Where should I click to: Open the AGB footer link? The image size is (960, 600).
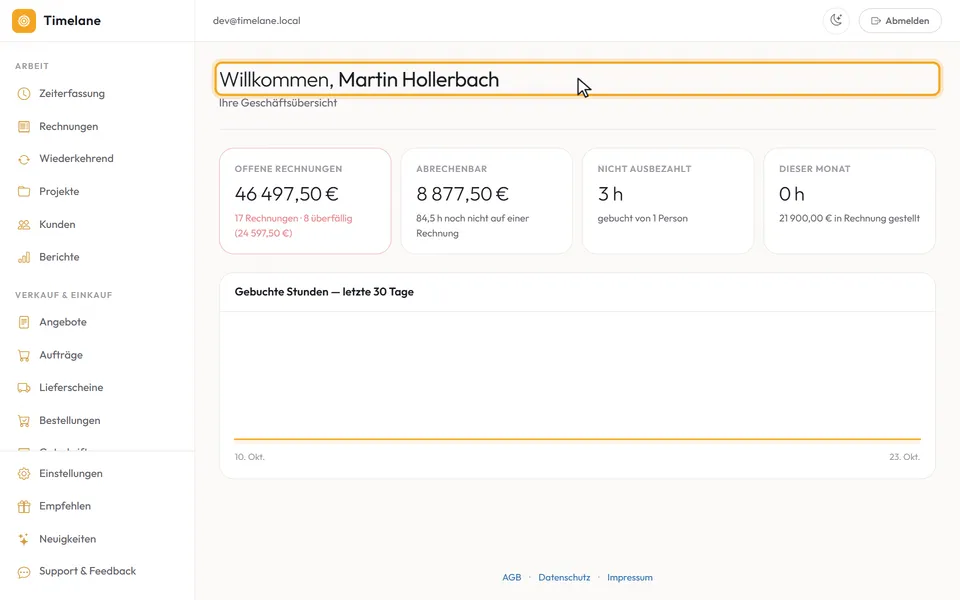click(x=512, y=577)
